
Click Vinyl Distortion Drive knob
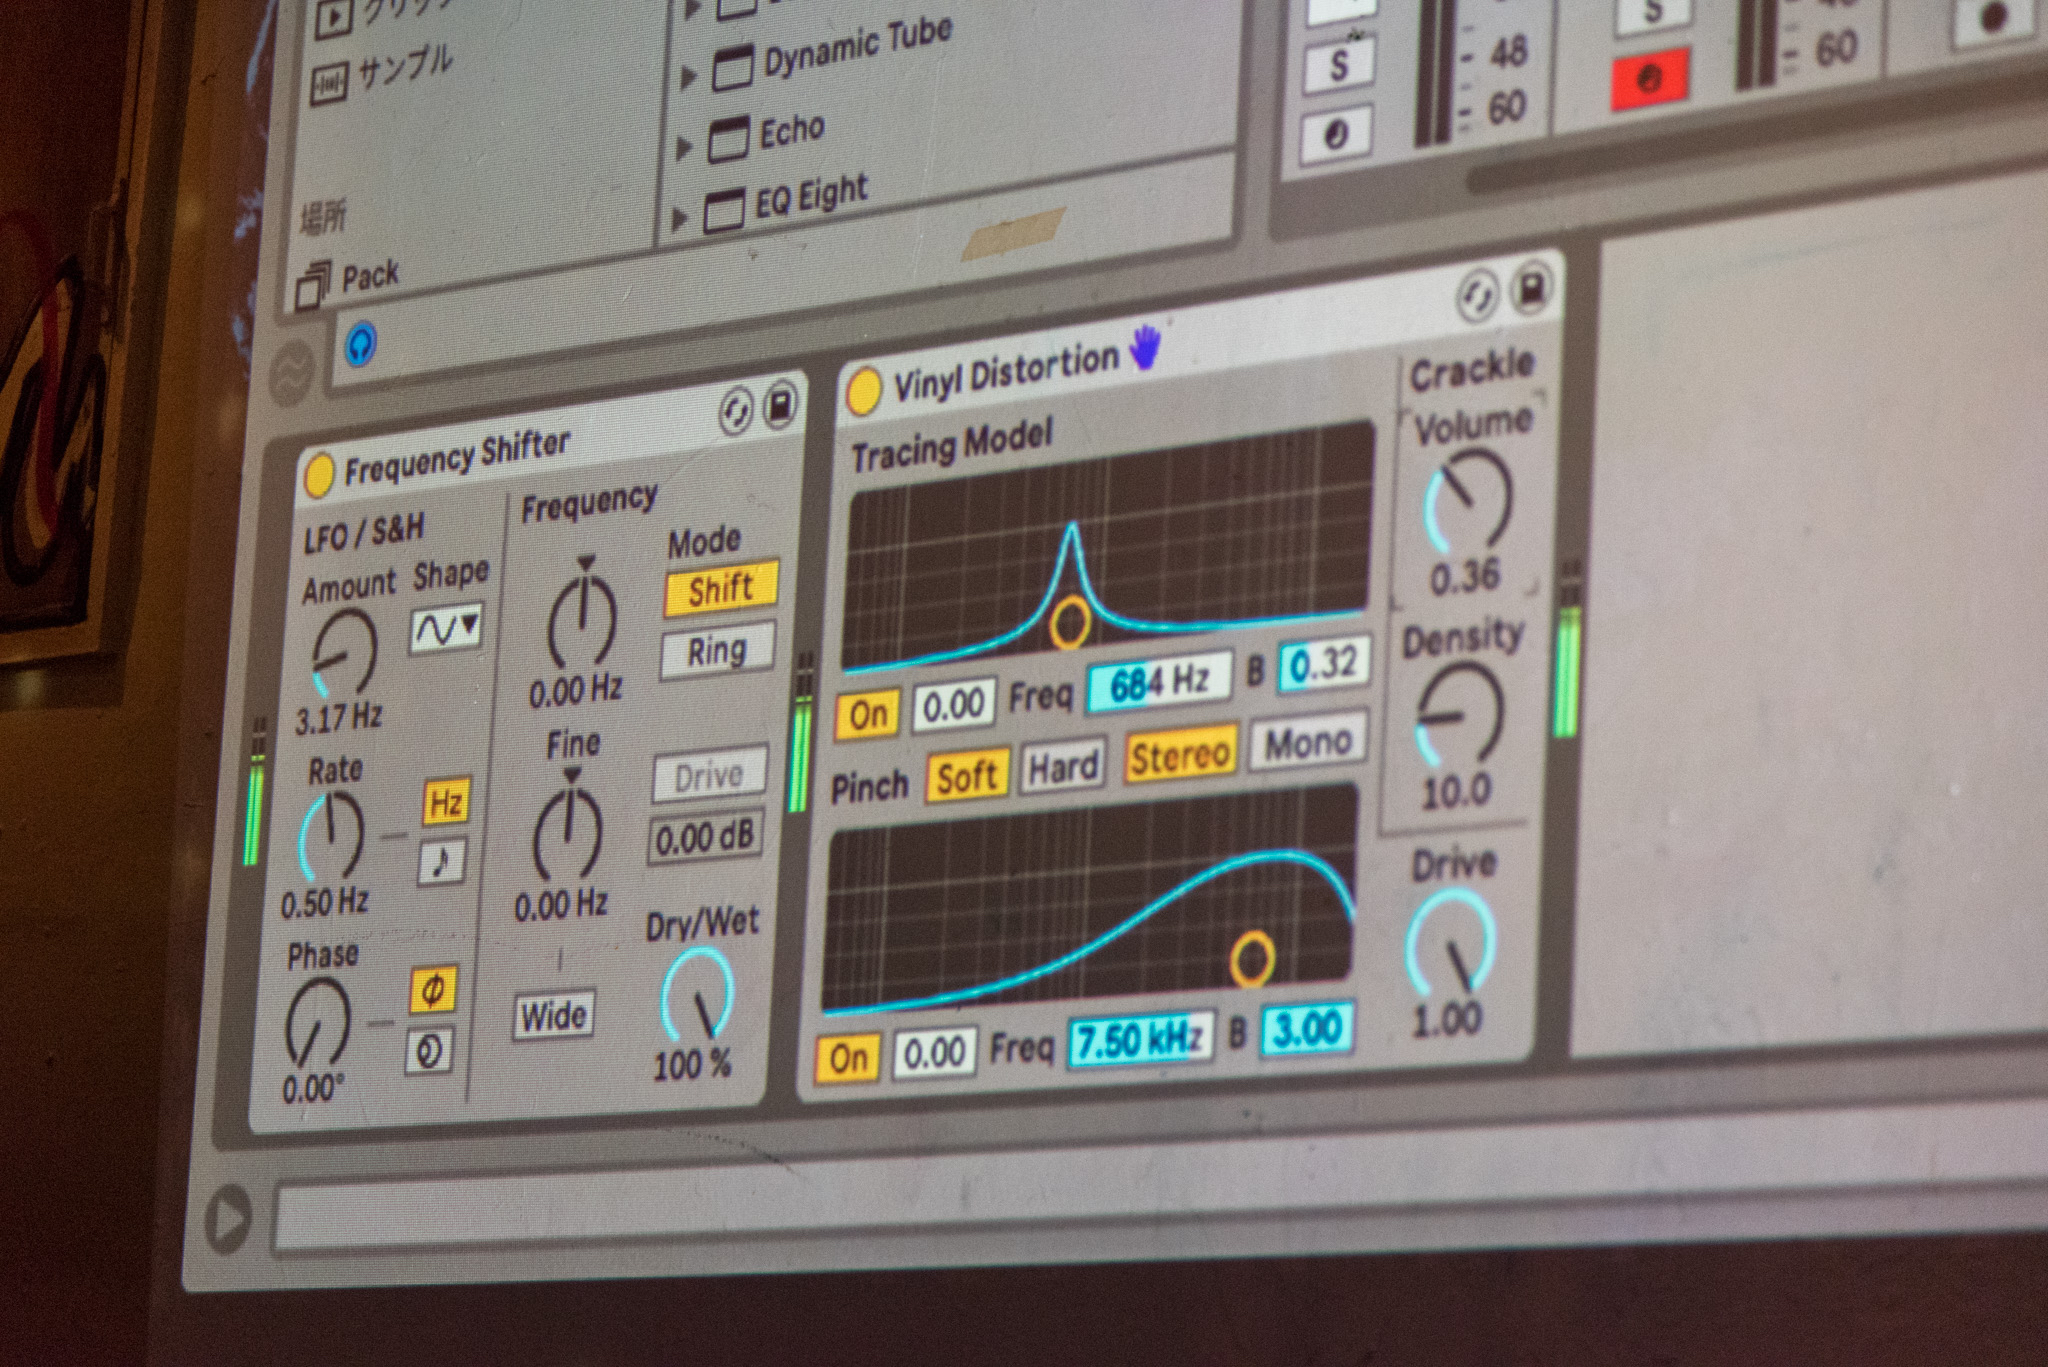(1450, 942)
